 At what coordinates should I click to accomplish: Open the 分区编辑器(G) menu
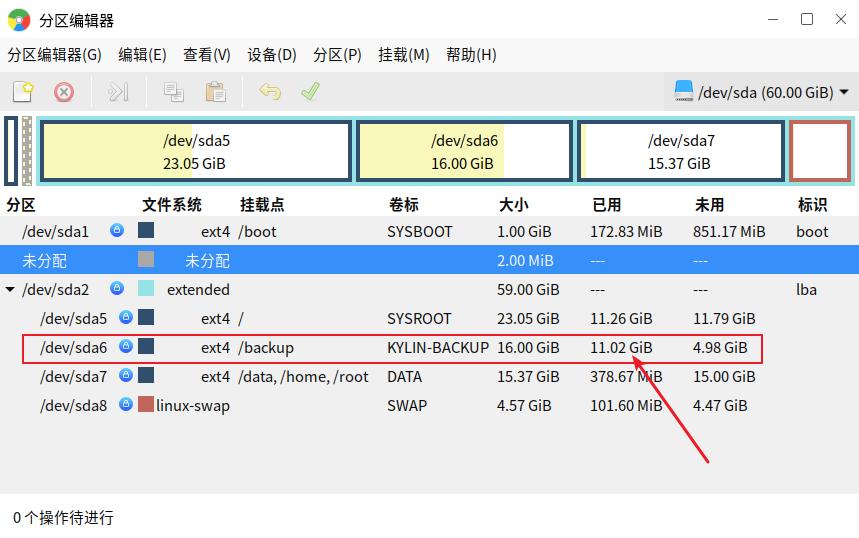[x=54, y=55]
